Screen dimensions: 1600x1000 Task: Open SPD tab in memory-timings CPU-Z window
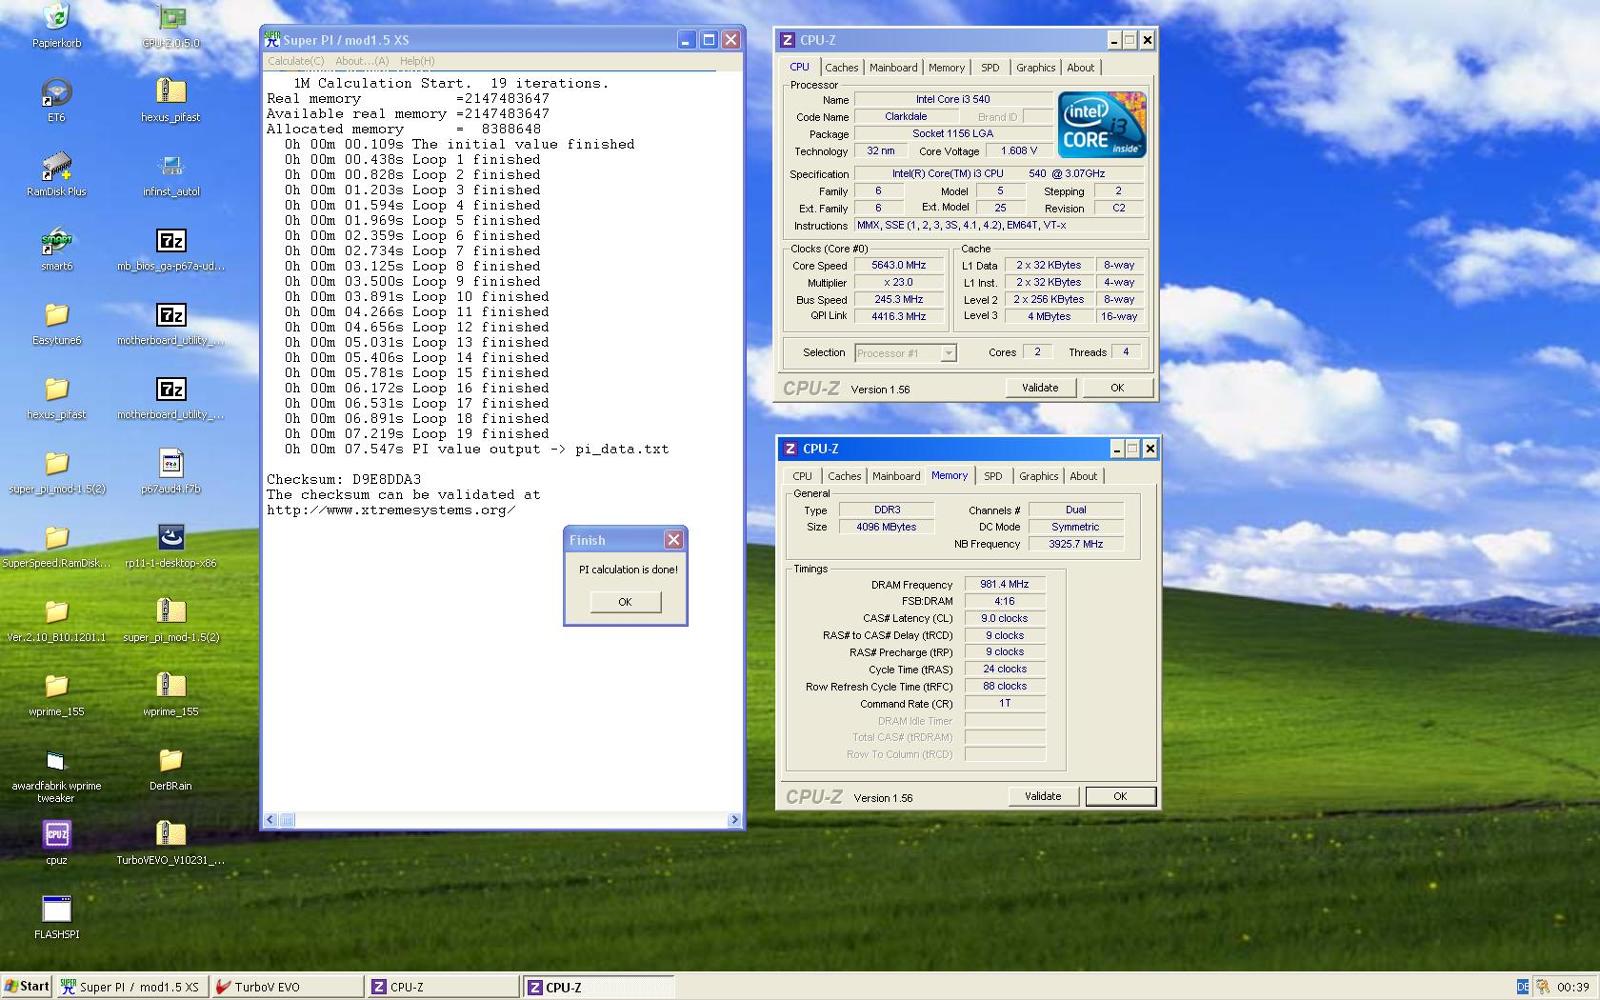pyautogui.click(x=993, y=476)
